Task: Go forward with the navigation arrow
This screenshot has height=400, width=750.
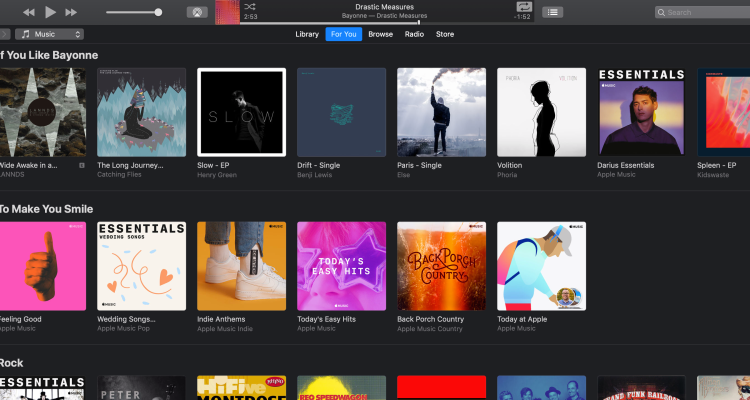Action: pos(4,34)
